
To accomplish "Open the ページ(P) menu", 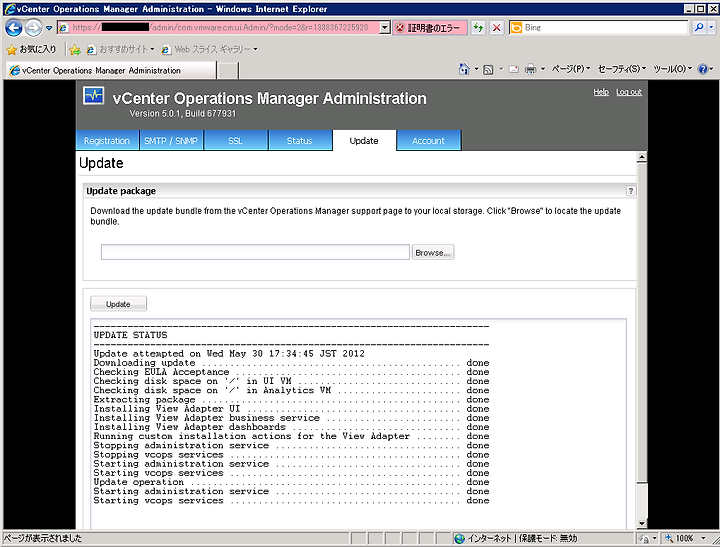I will click(571, 69).
